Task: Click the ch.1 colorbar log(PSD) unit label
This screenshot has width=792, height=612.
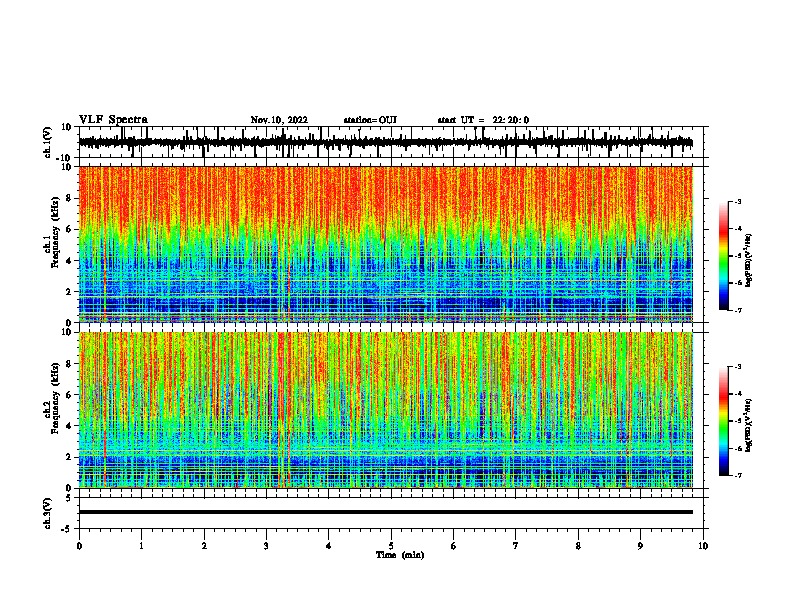Action: (x=749, y=260)
